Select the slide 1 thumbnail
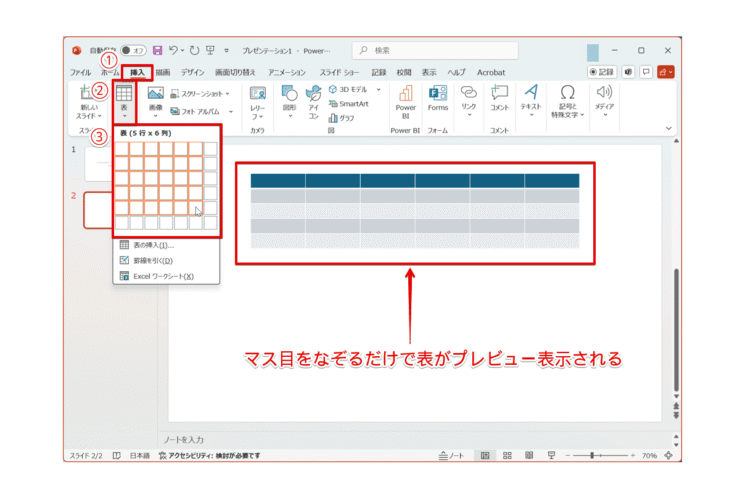This screenshot has height=493, width=740. [99, 163]
